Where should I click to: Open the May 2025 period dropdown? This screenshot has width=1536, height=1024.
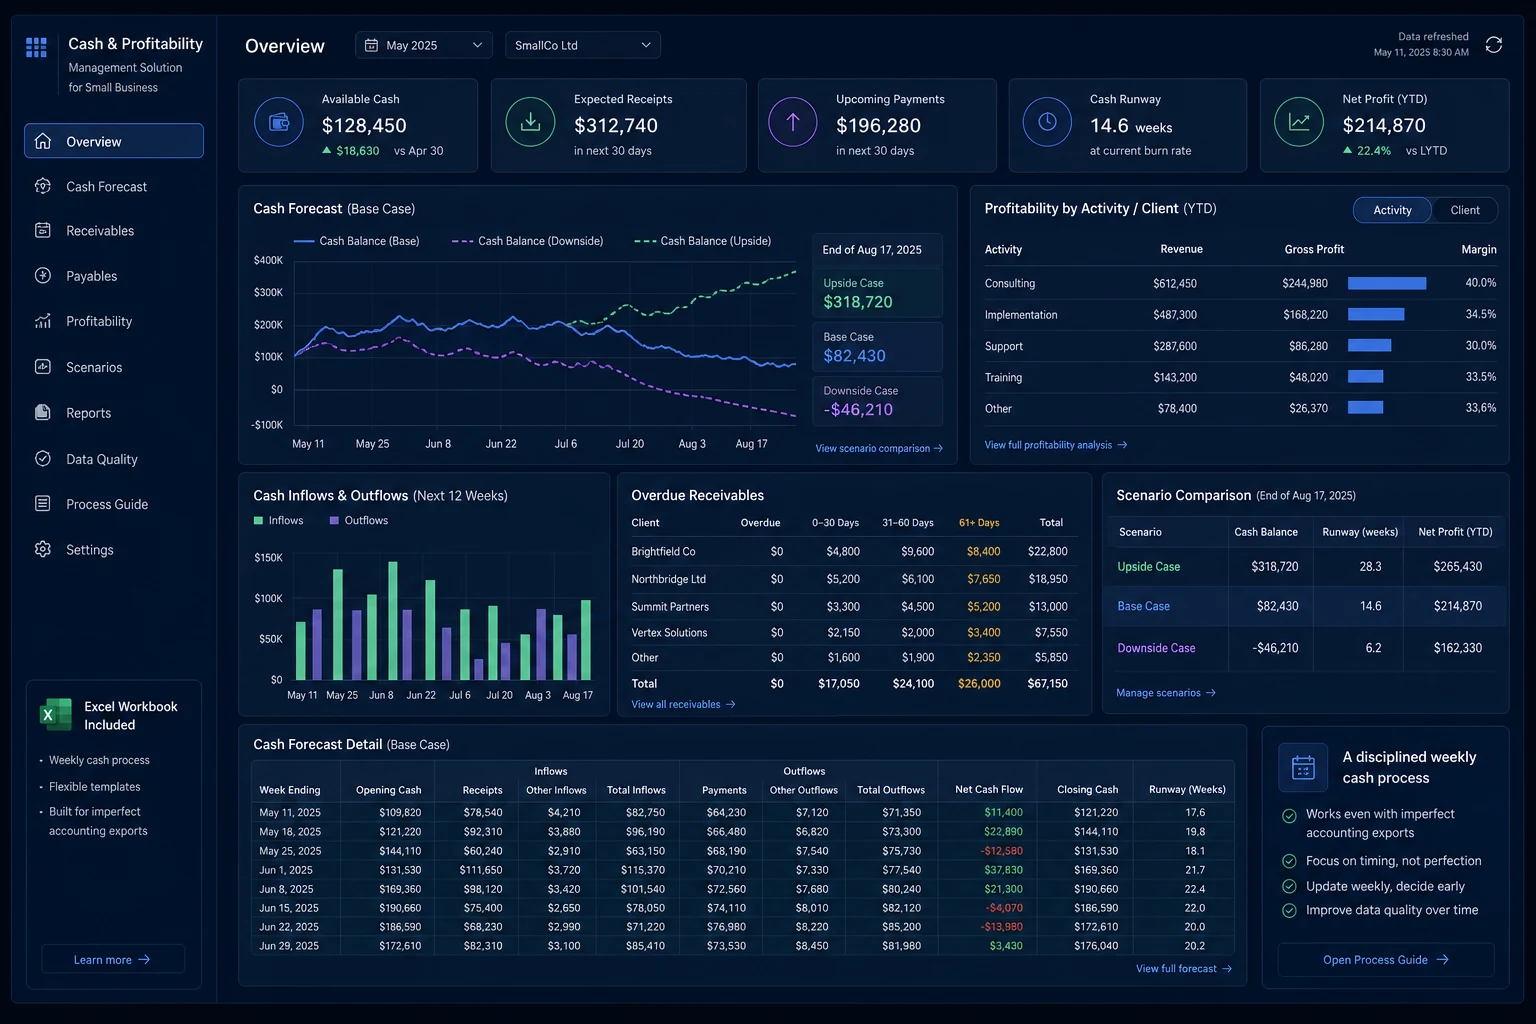pos(424,45)
